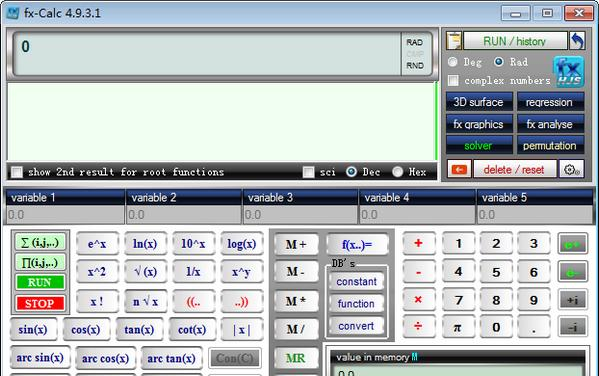
Task: Enable the sci notation checkbox
Action: coord(309,172)
